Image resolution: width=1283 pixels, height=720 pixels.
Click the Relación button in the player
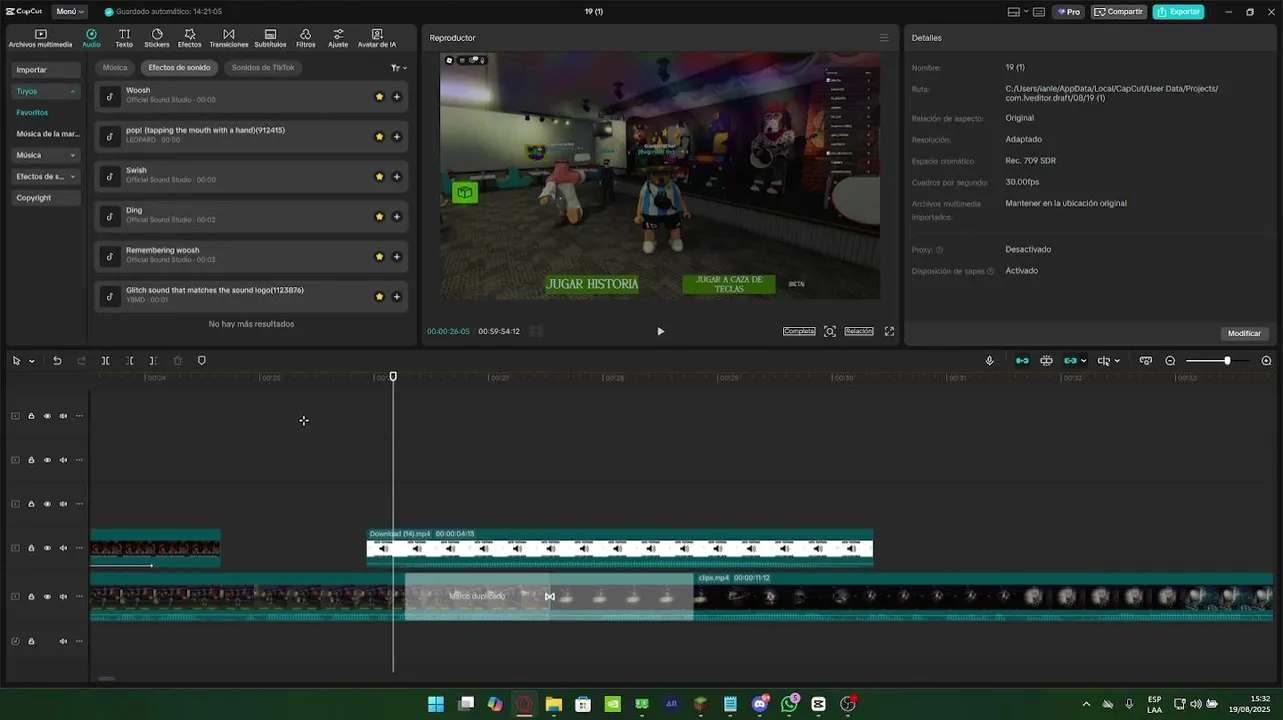click(x=859, y=331)
